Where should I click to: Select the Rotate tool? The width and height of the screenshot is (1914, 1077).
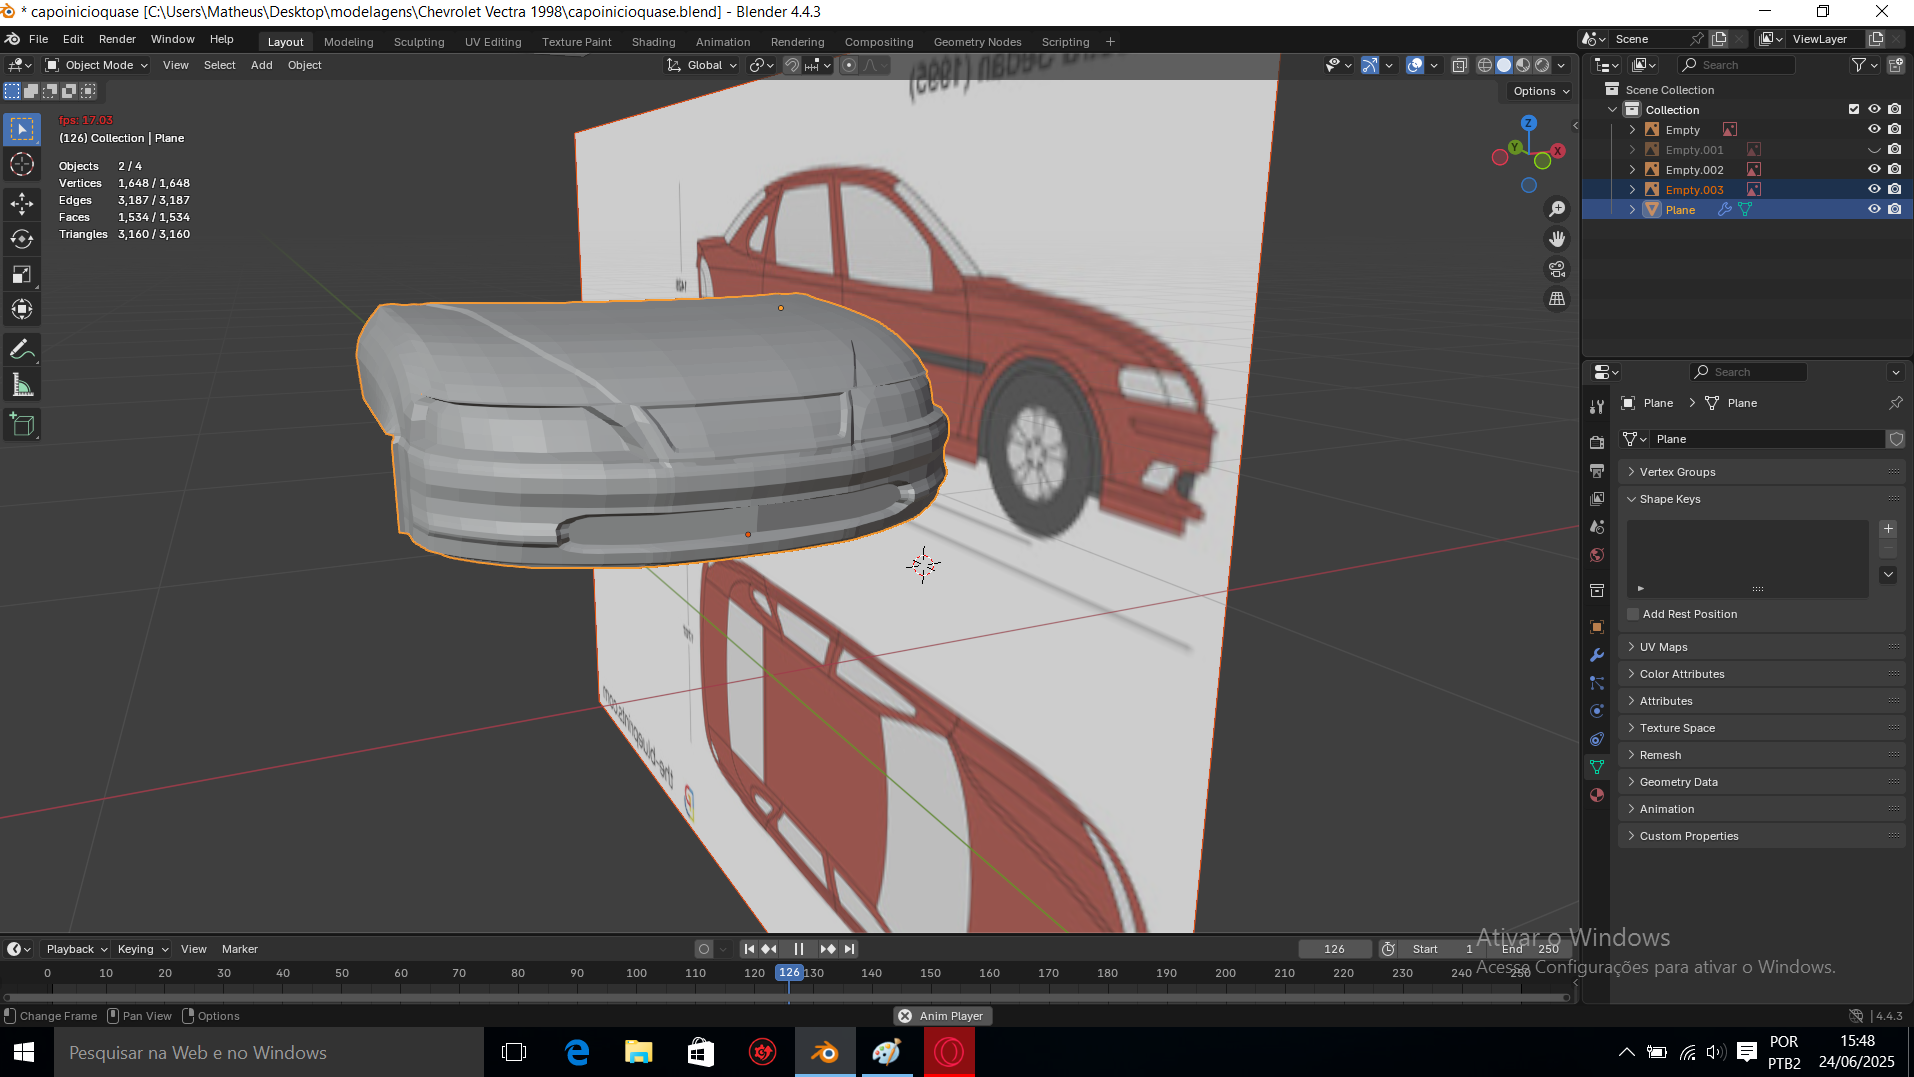click(22, 239)
